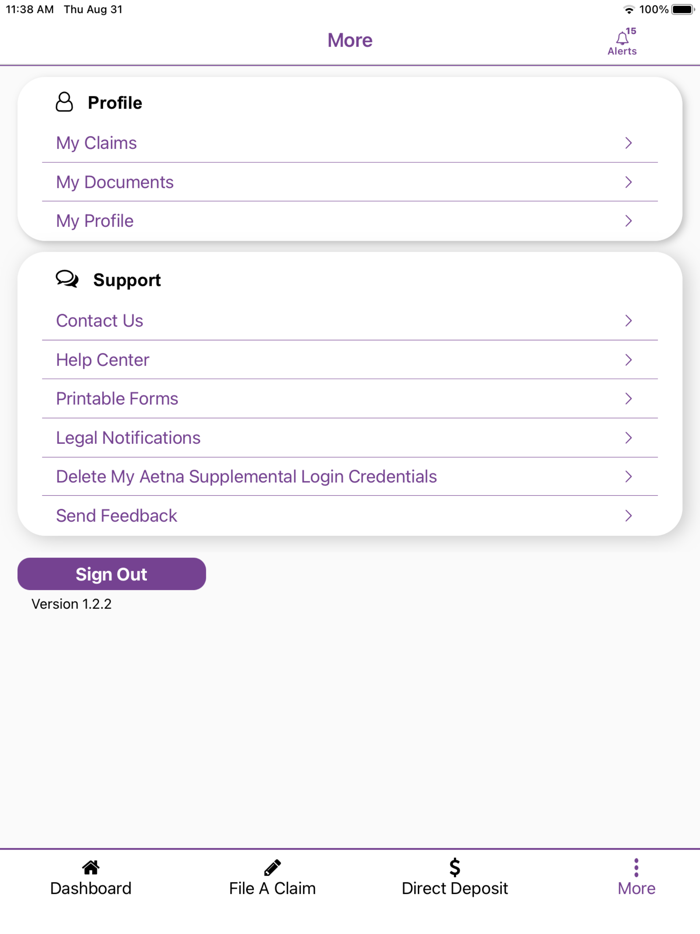The image size is (700, 934).
Task: Click the Support chat bubble icon
Action: 67,279
